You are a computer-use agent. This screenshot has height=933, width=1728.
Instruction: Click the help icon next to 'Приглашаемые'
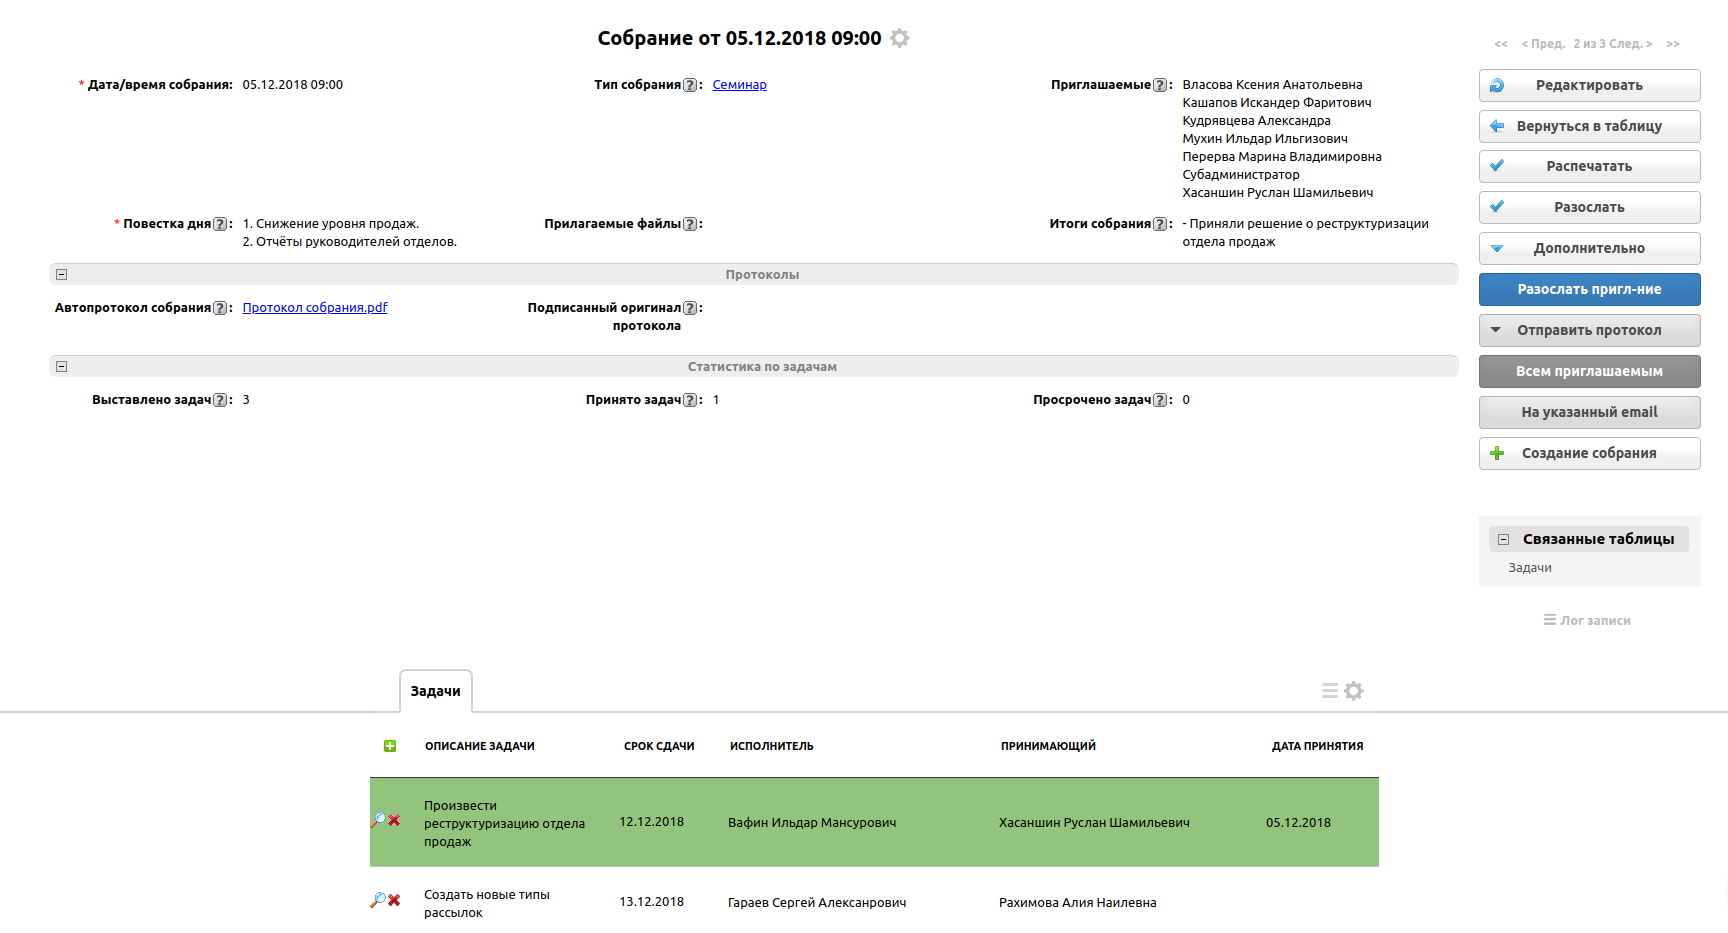click(x=1160, y=85)
